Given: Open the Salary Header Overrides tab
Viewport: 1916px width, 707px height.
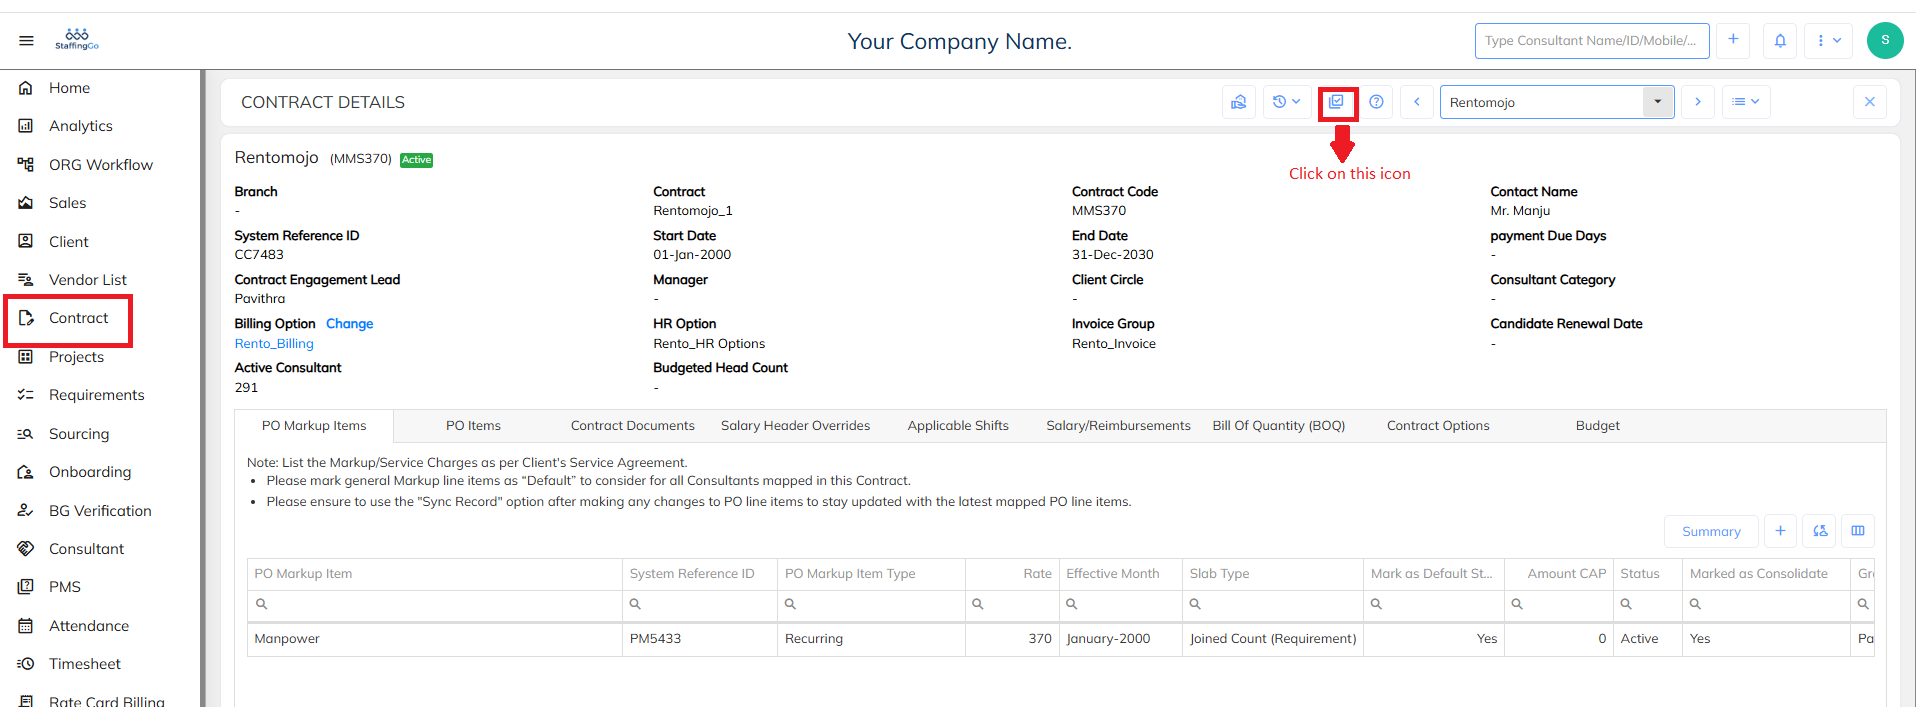Looking at the screenshot, I should (x=796, y=426).
